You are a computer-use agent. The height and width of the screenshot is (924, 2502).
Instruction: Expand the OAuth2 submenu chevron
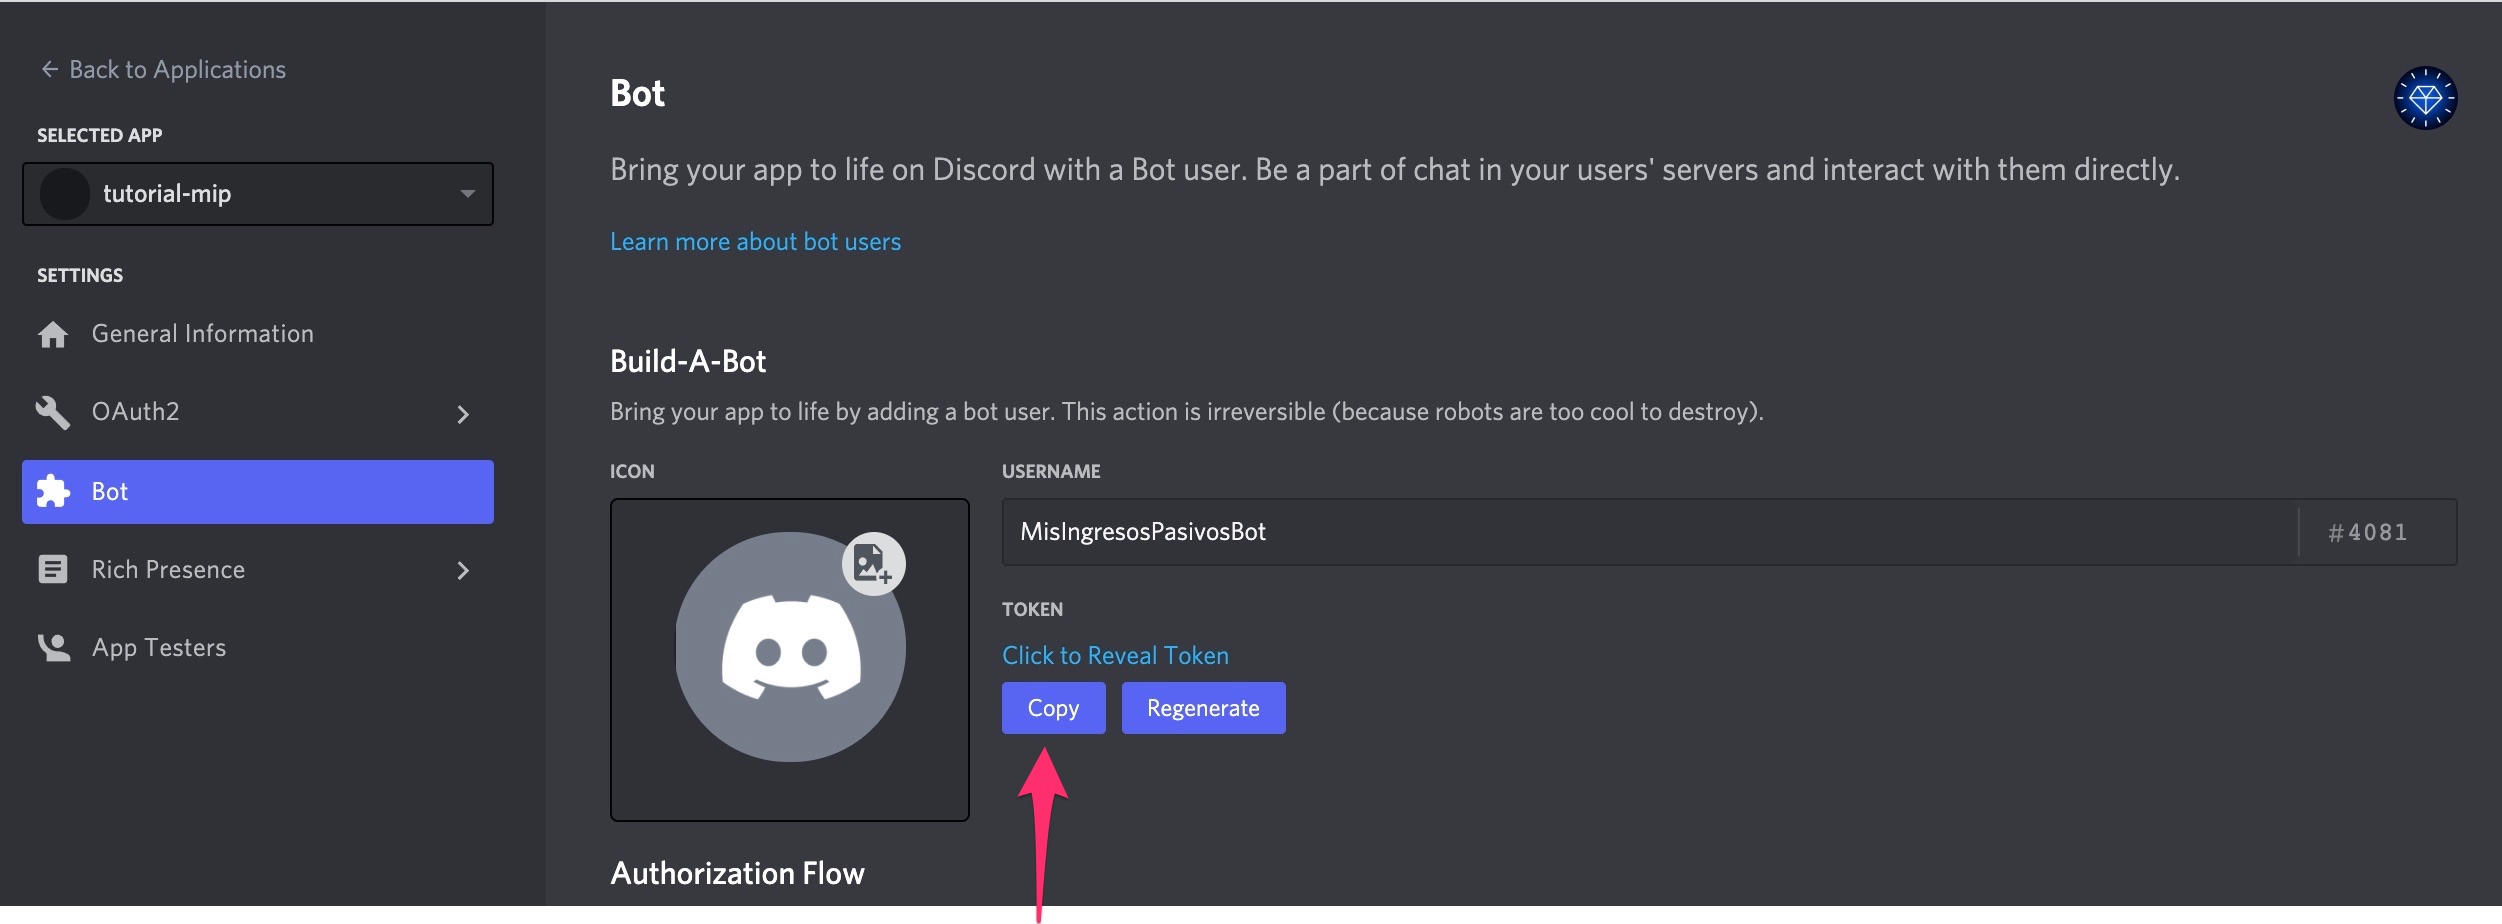point(463,414)
